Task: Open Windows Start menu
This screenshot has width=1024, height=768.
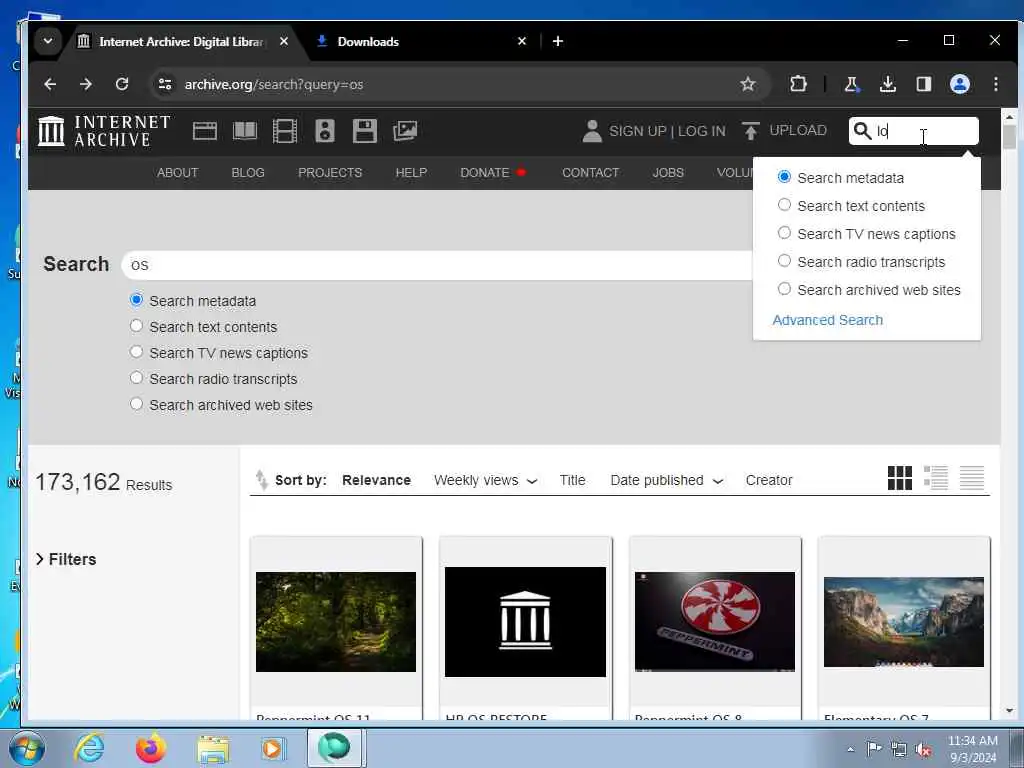Action: pos(27,748)
